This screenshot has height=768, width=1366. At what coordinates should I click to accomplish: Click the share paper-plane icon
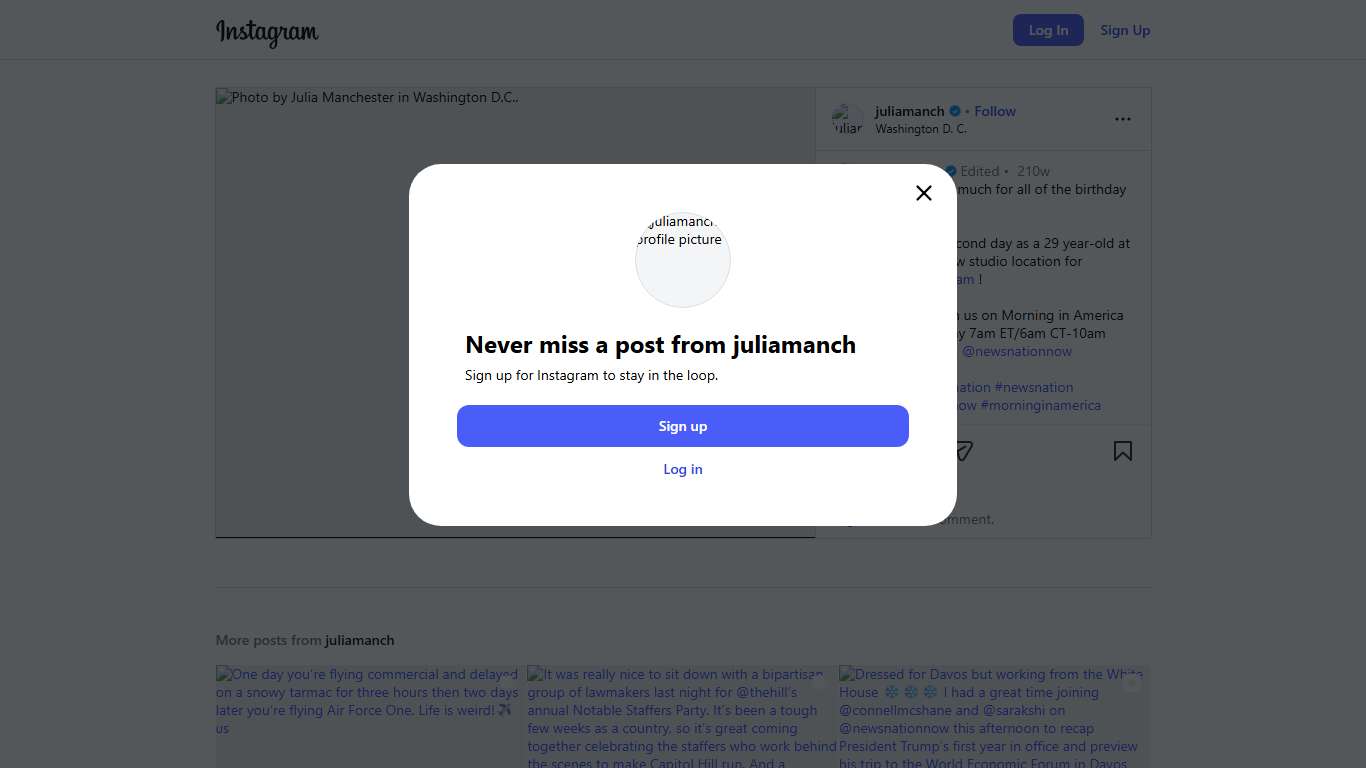963,451
